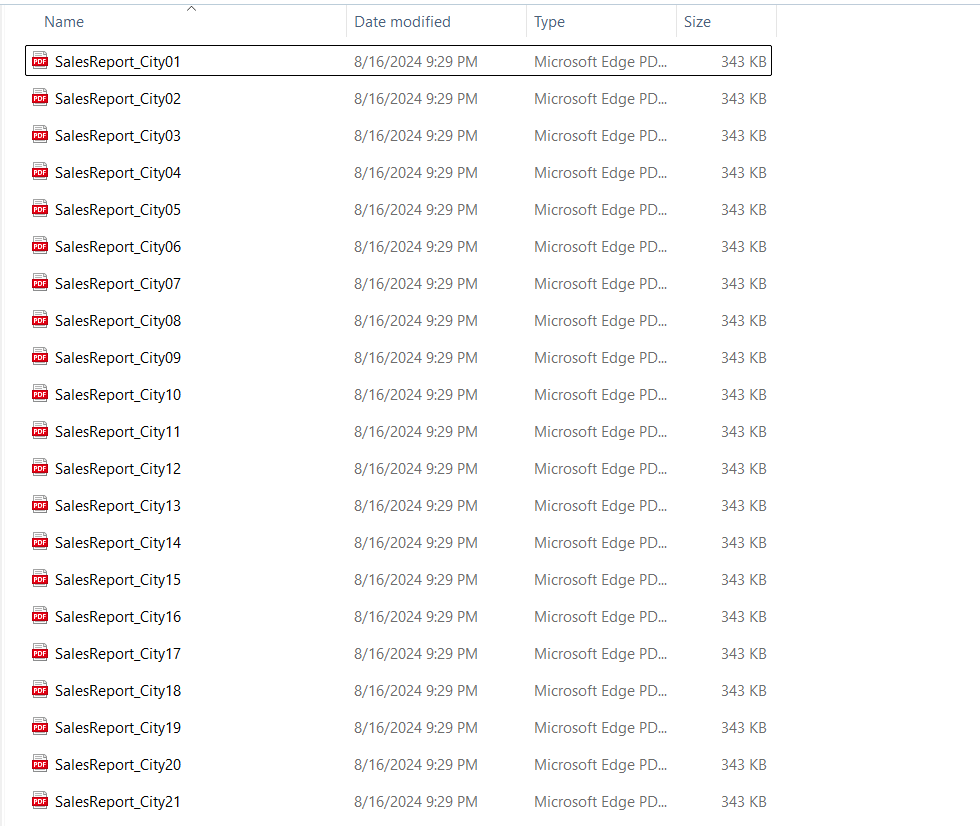Select the file name SalesReport_City11

pos(118,431)
